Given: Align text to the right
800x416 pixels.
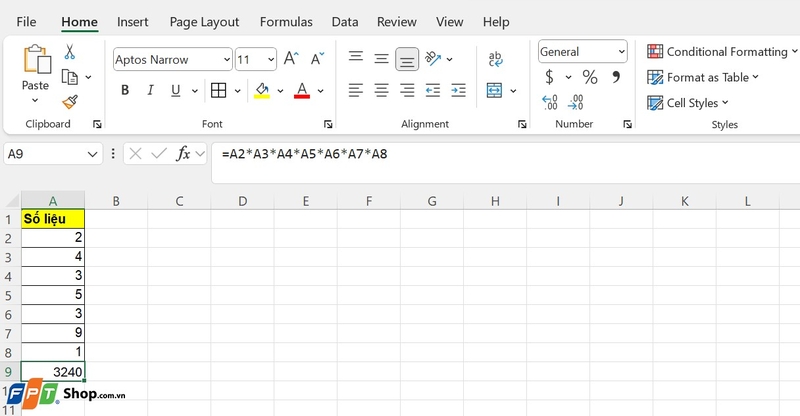Looking at the screenshot, I should click(407, 90).
